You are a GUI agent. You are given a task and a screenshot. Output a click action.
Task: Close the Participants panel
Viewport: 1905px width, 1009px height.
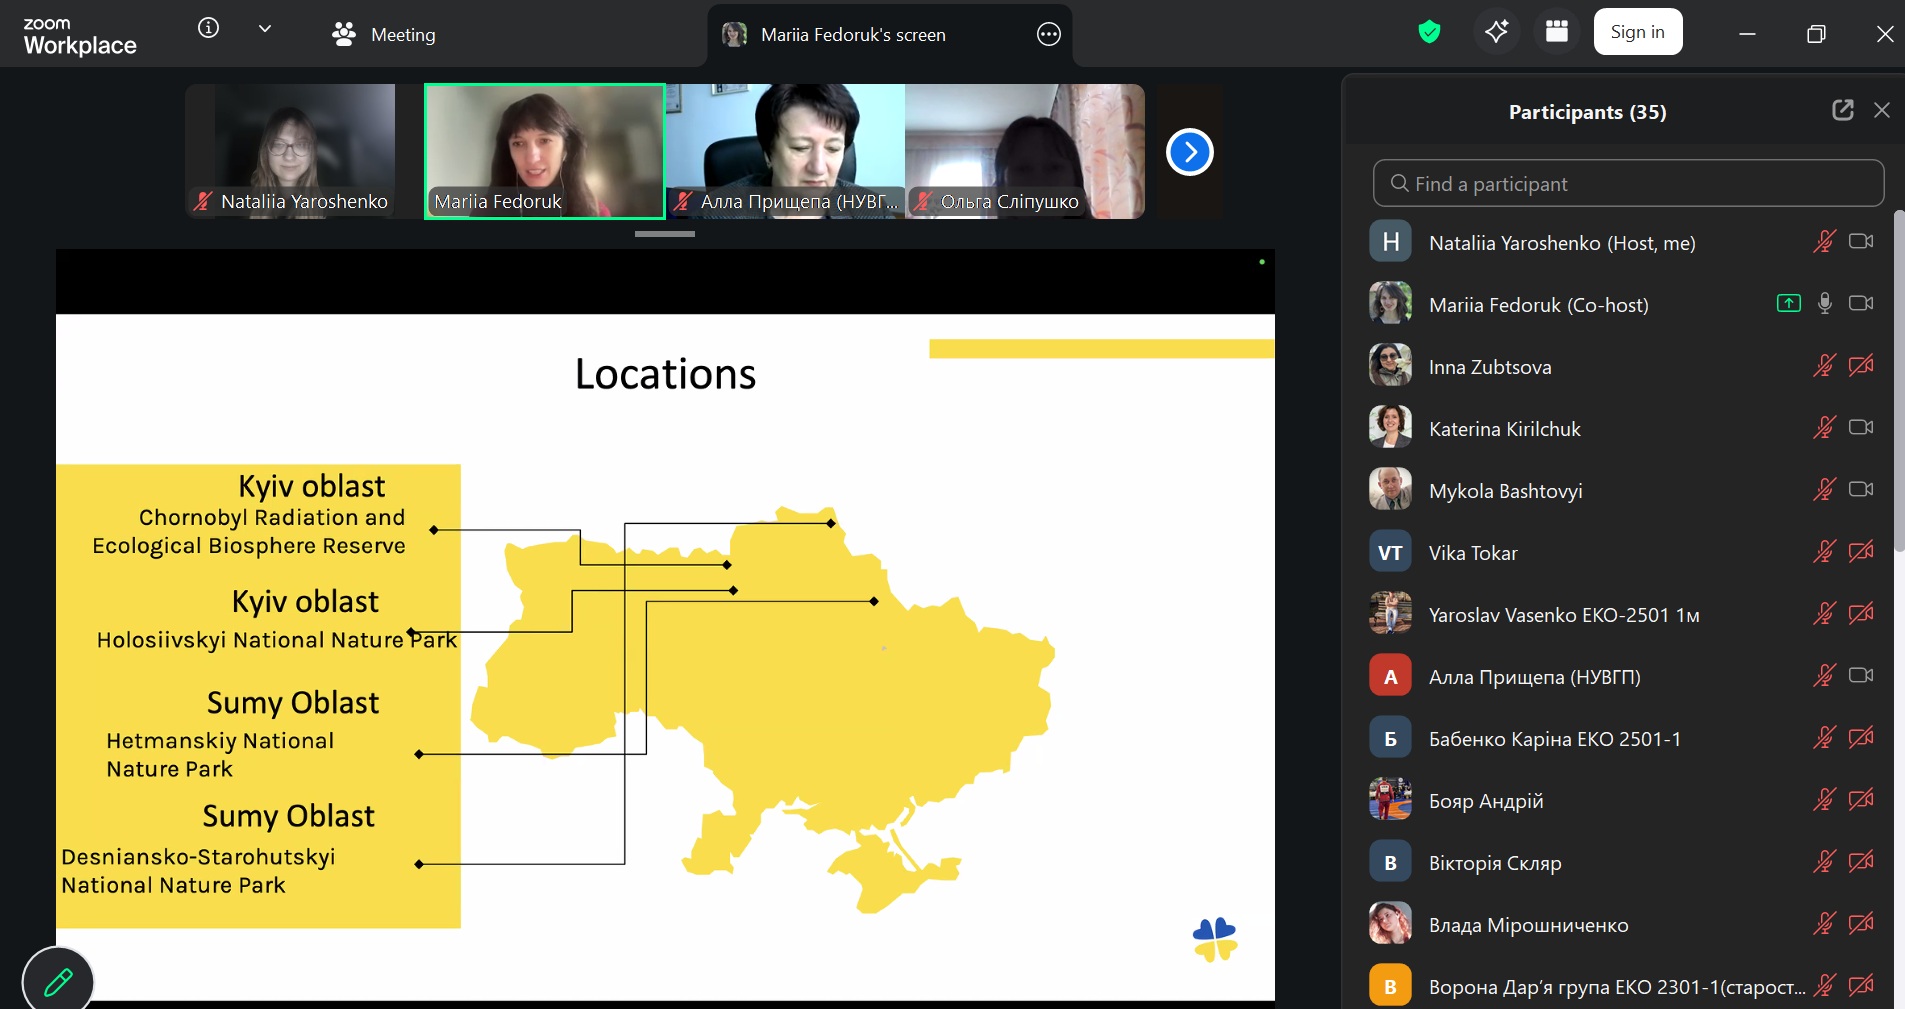point(1881,111)
